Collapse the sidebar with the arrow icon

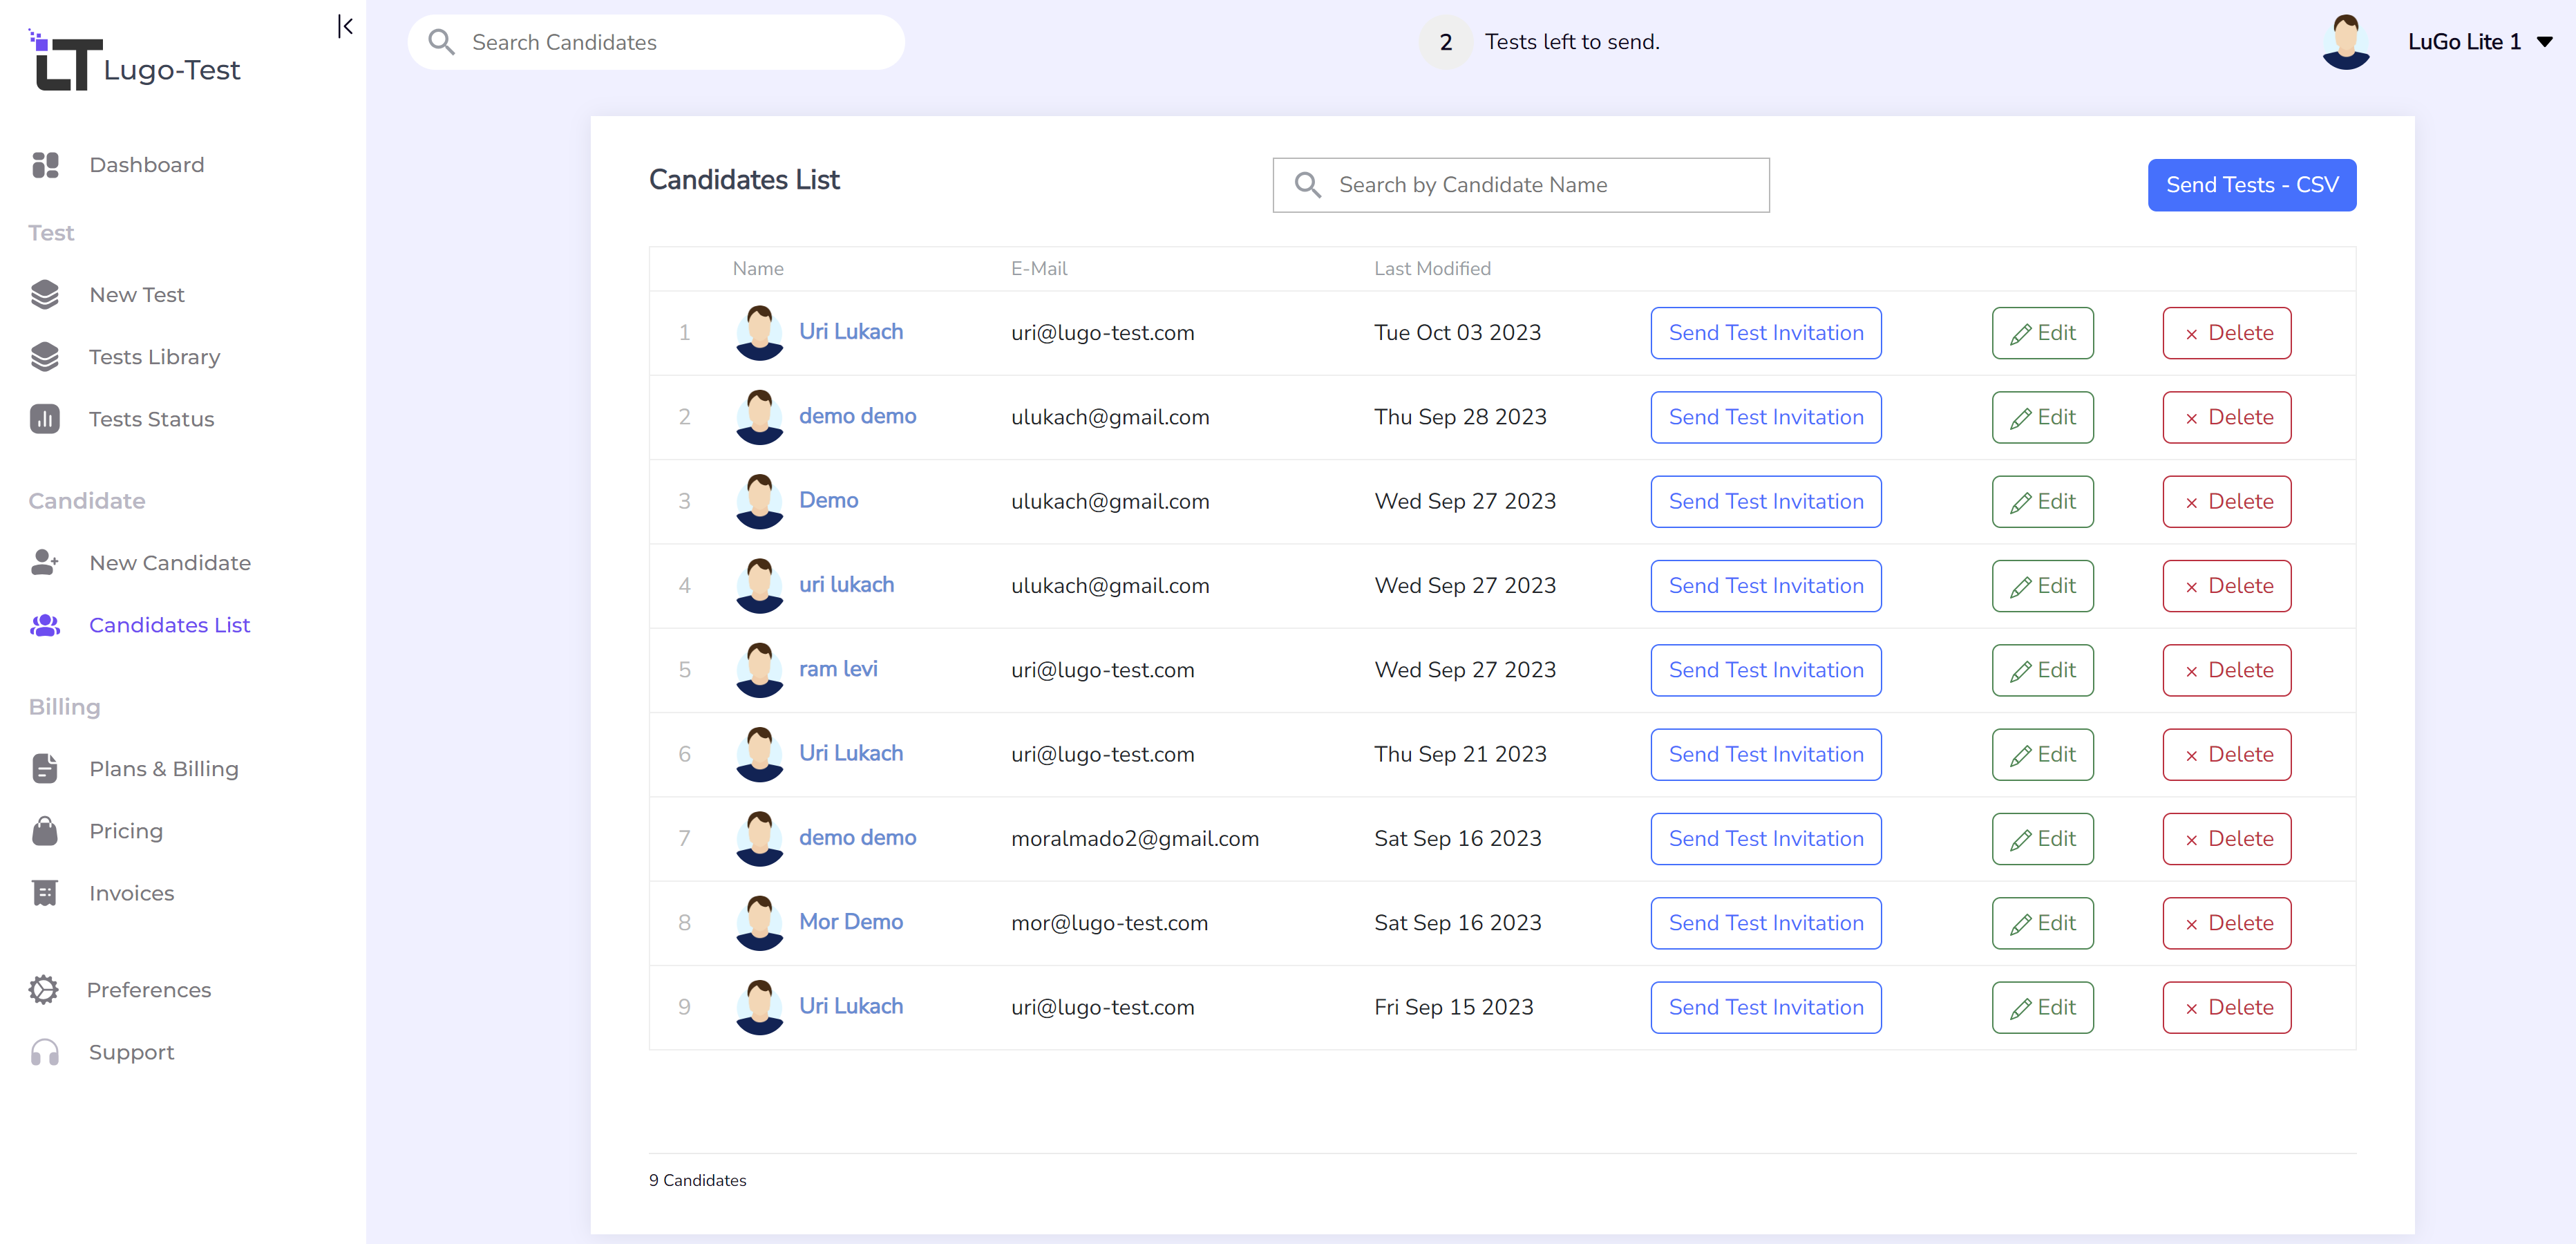pyautogui.click(x=345, y=26)
